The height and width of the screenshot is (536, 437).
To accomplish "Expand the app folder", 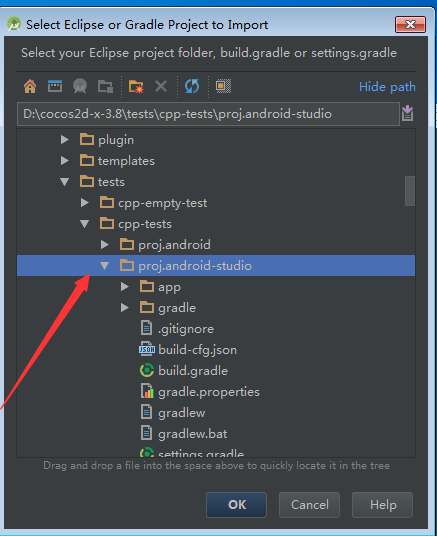I will point(125,286).
